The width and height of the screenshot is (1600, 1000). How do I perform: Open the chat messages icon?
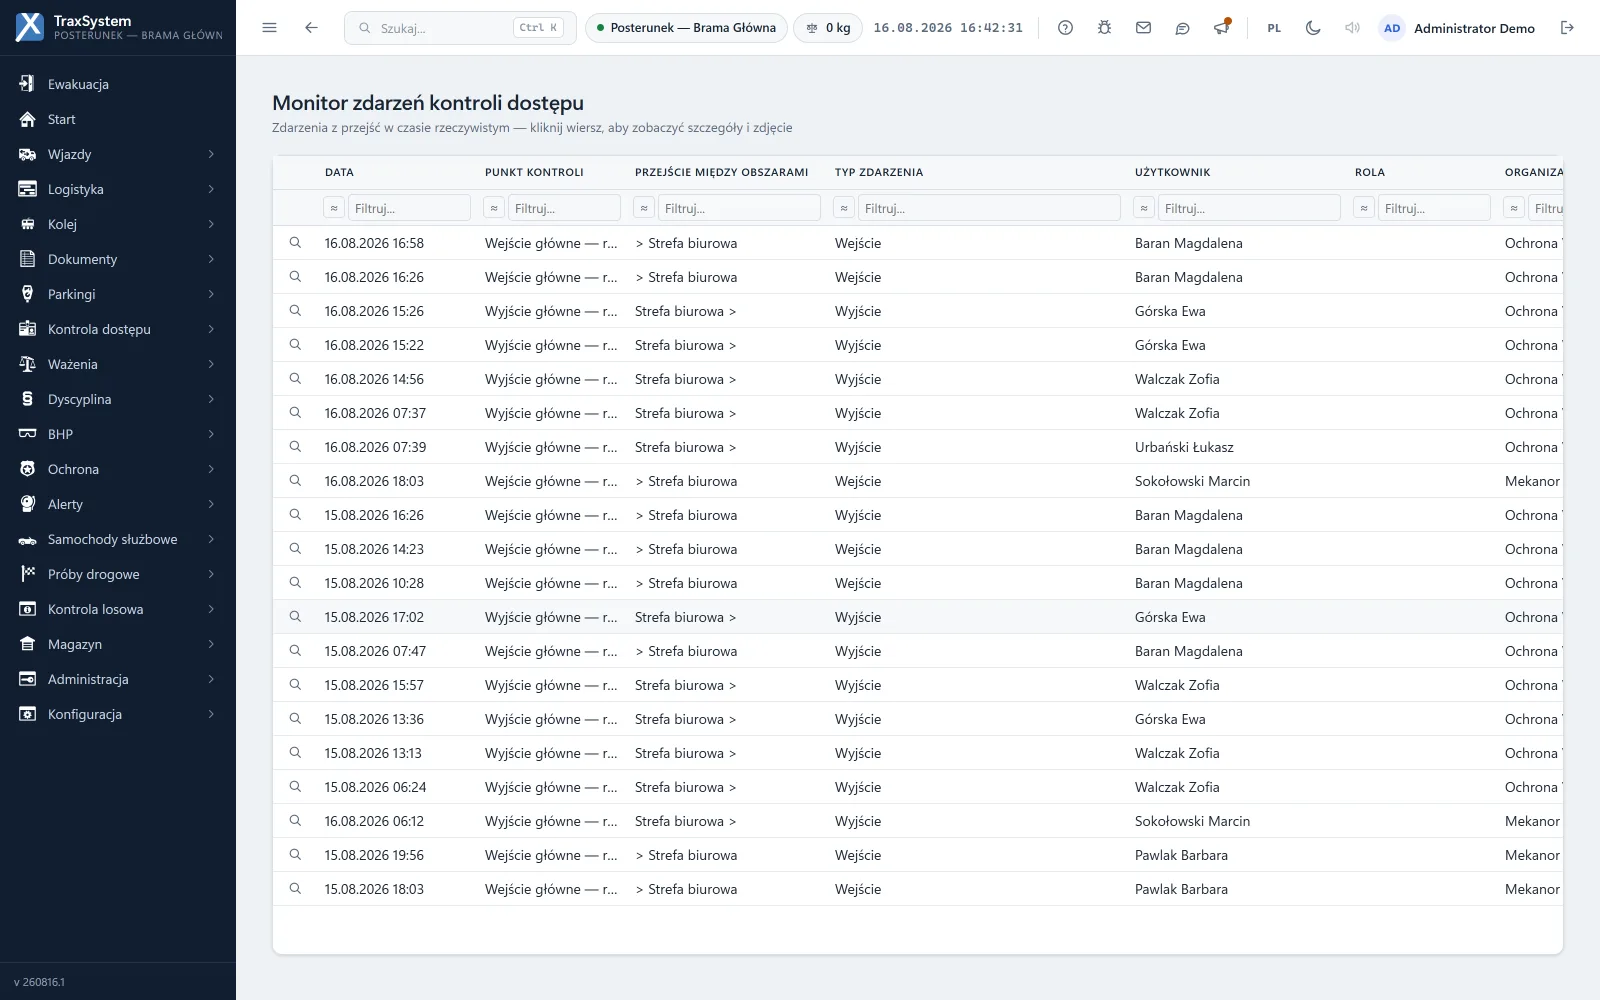click(1182, 28)
